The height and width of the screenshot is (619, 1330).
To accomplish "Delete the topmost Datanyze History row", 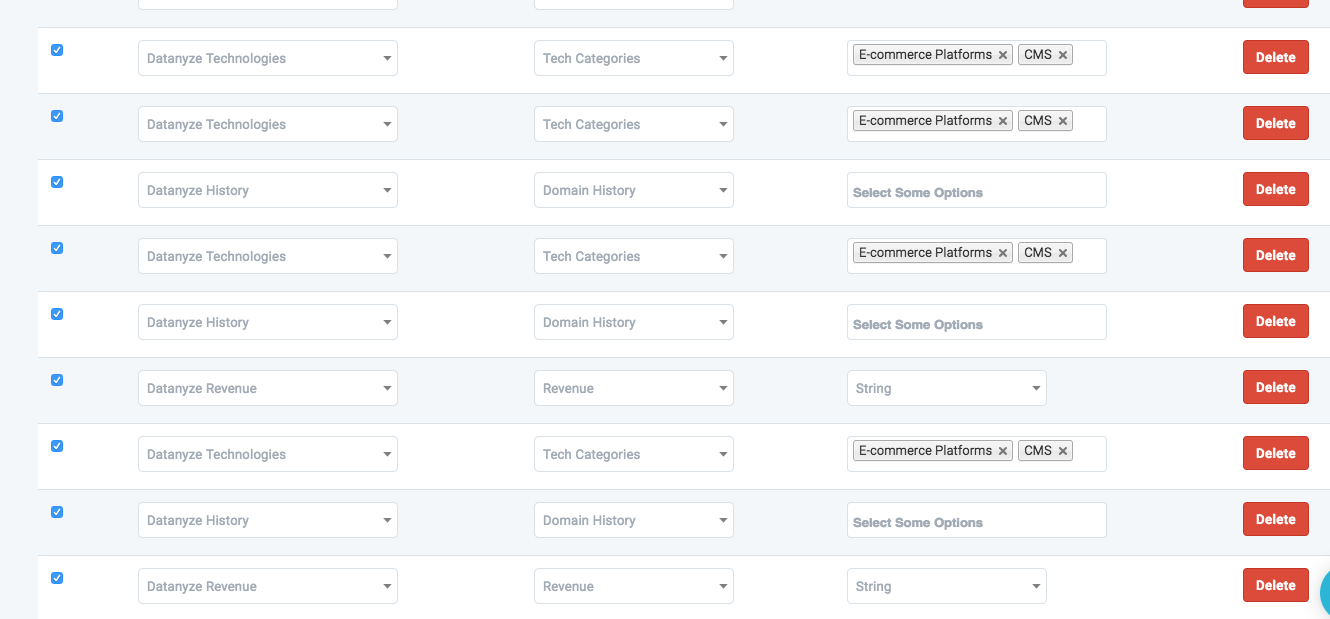I will (1275, 190).
